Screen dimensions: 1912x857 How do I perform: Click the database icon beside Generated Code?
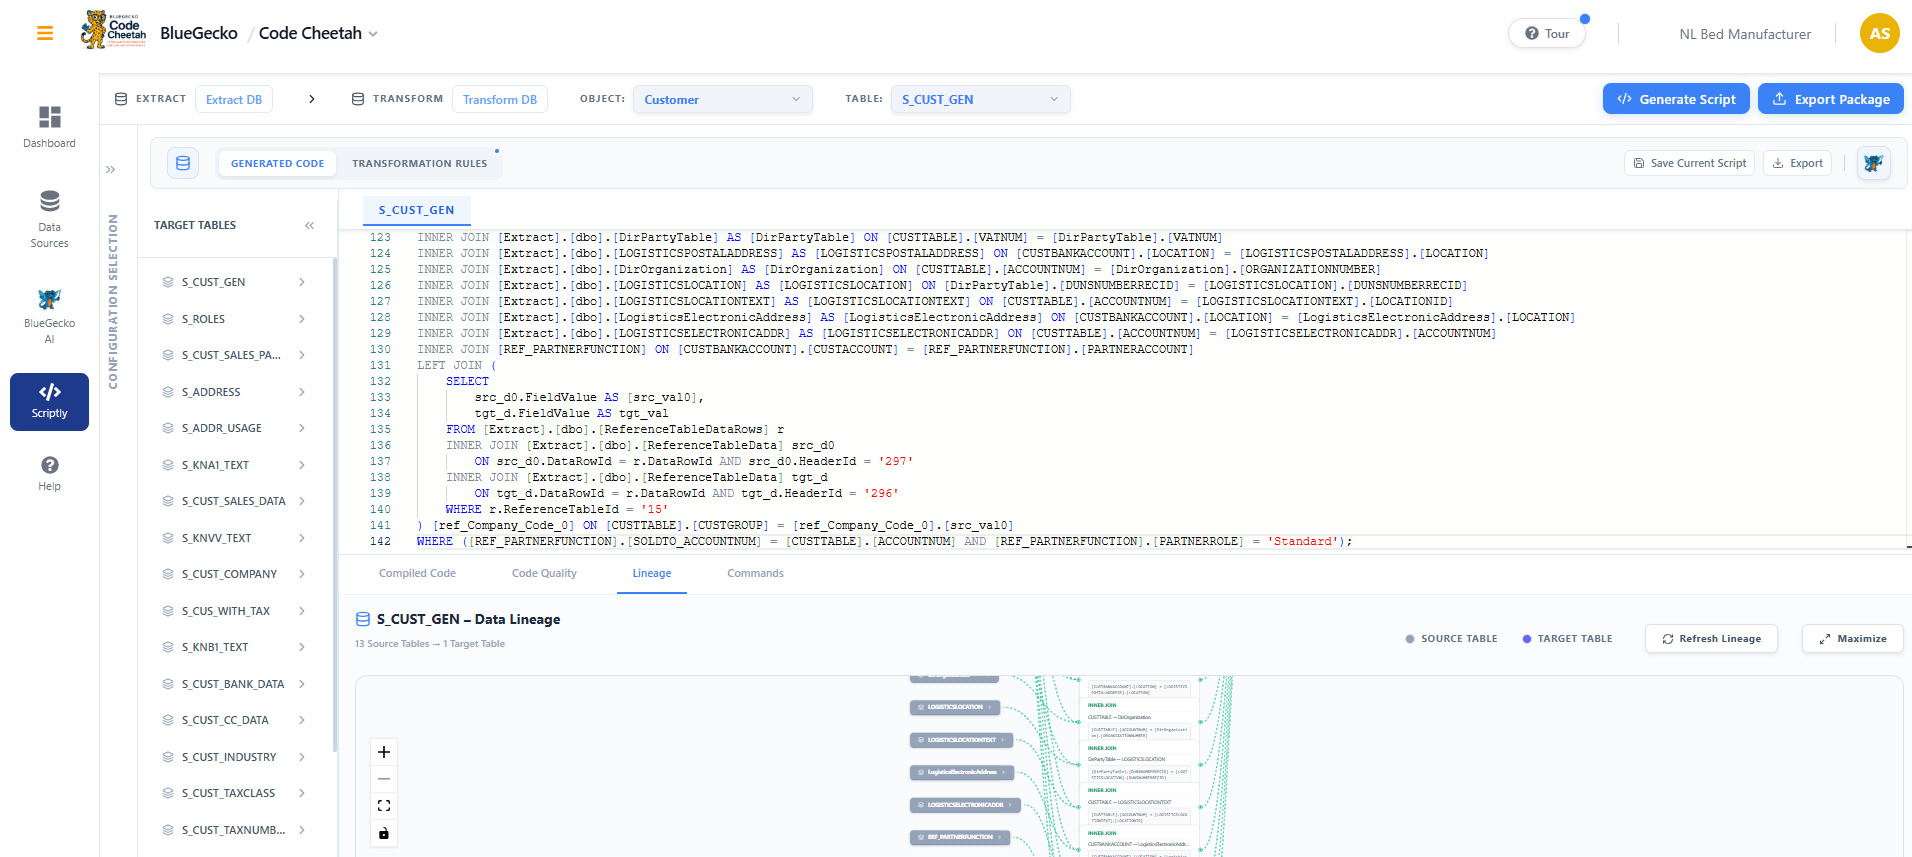point(183,163)
